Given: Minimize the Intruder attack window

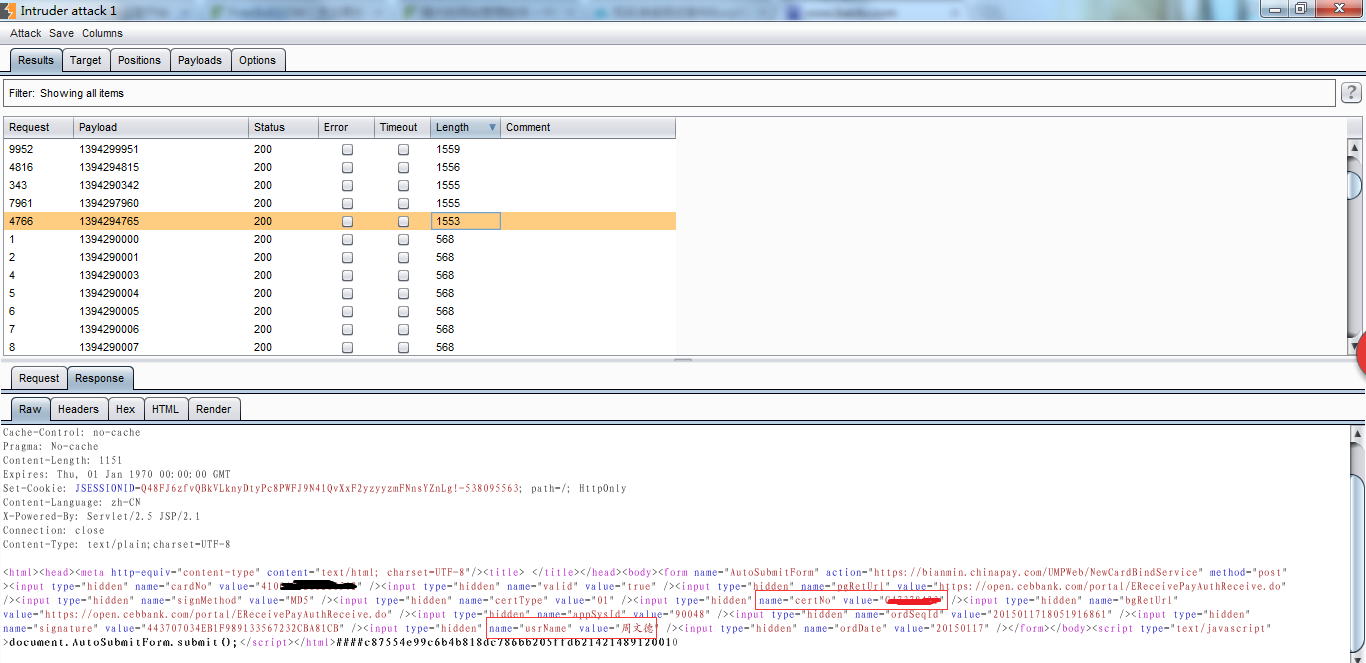Looking at the screenshot, I should (1274, 8).
